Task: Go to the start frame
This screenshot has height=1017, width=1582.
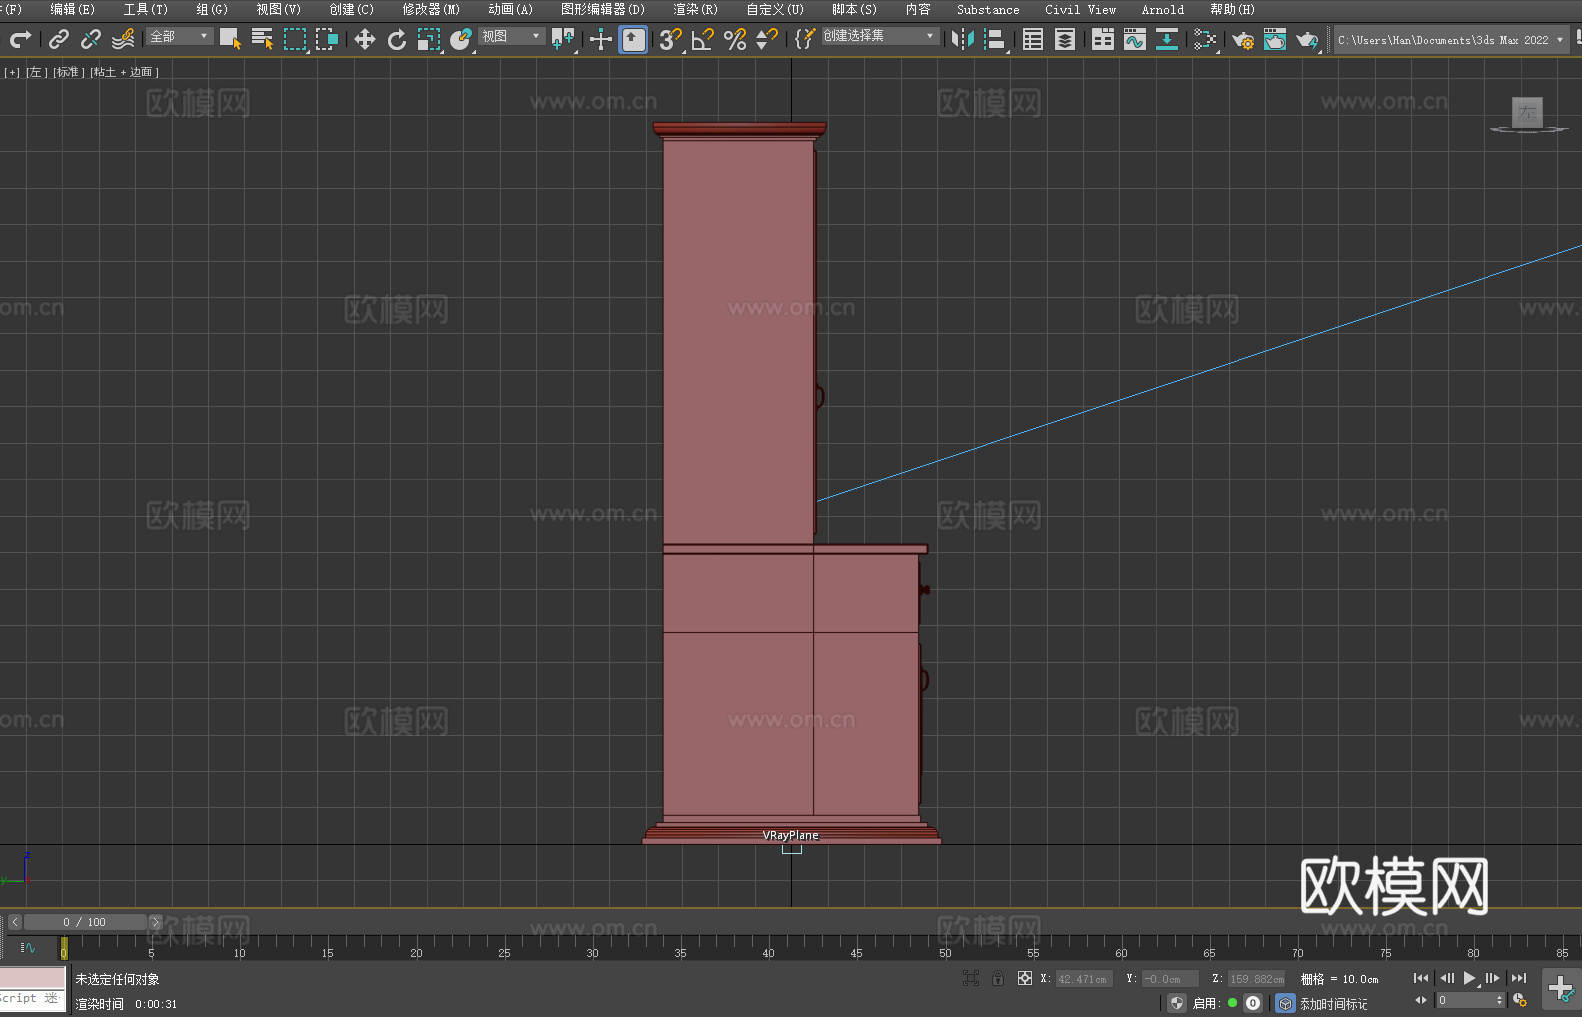Action: (x=1421, y=978)
